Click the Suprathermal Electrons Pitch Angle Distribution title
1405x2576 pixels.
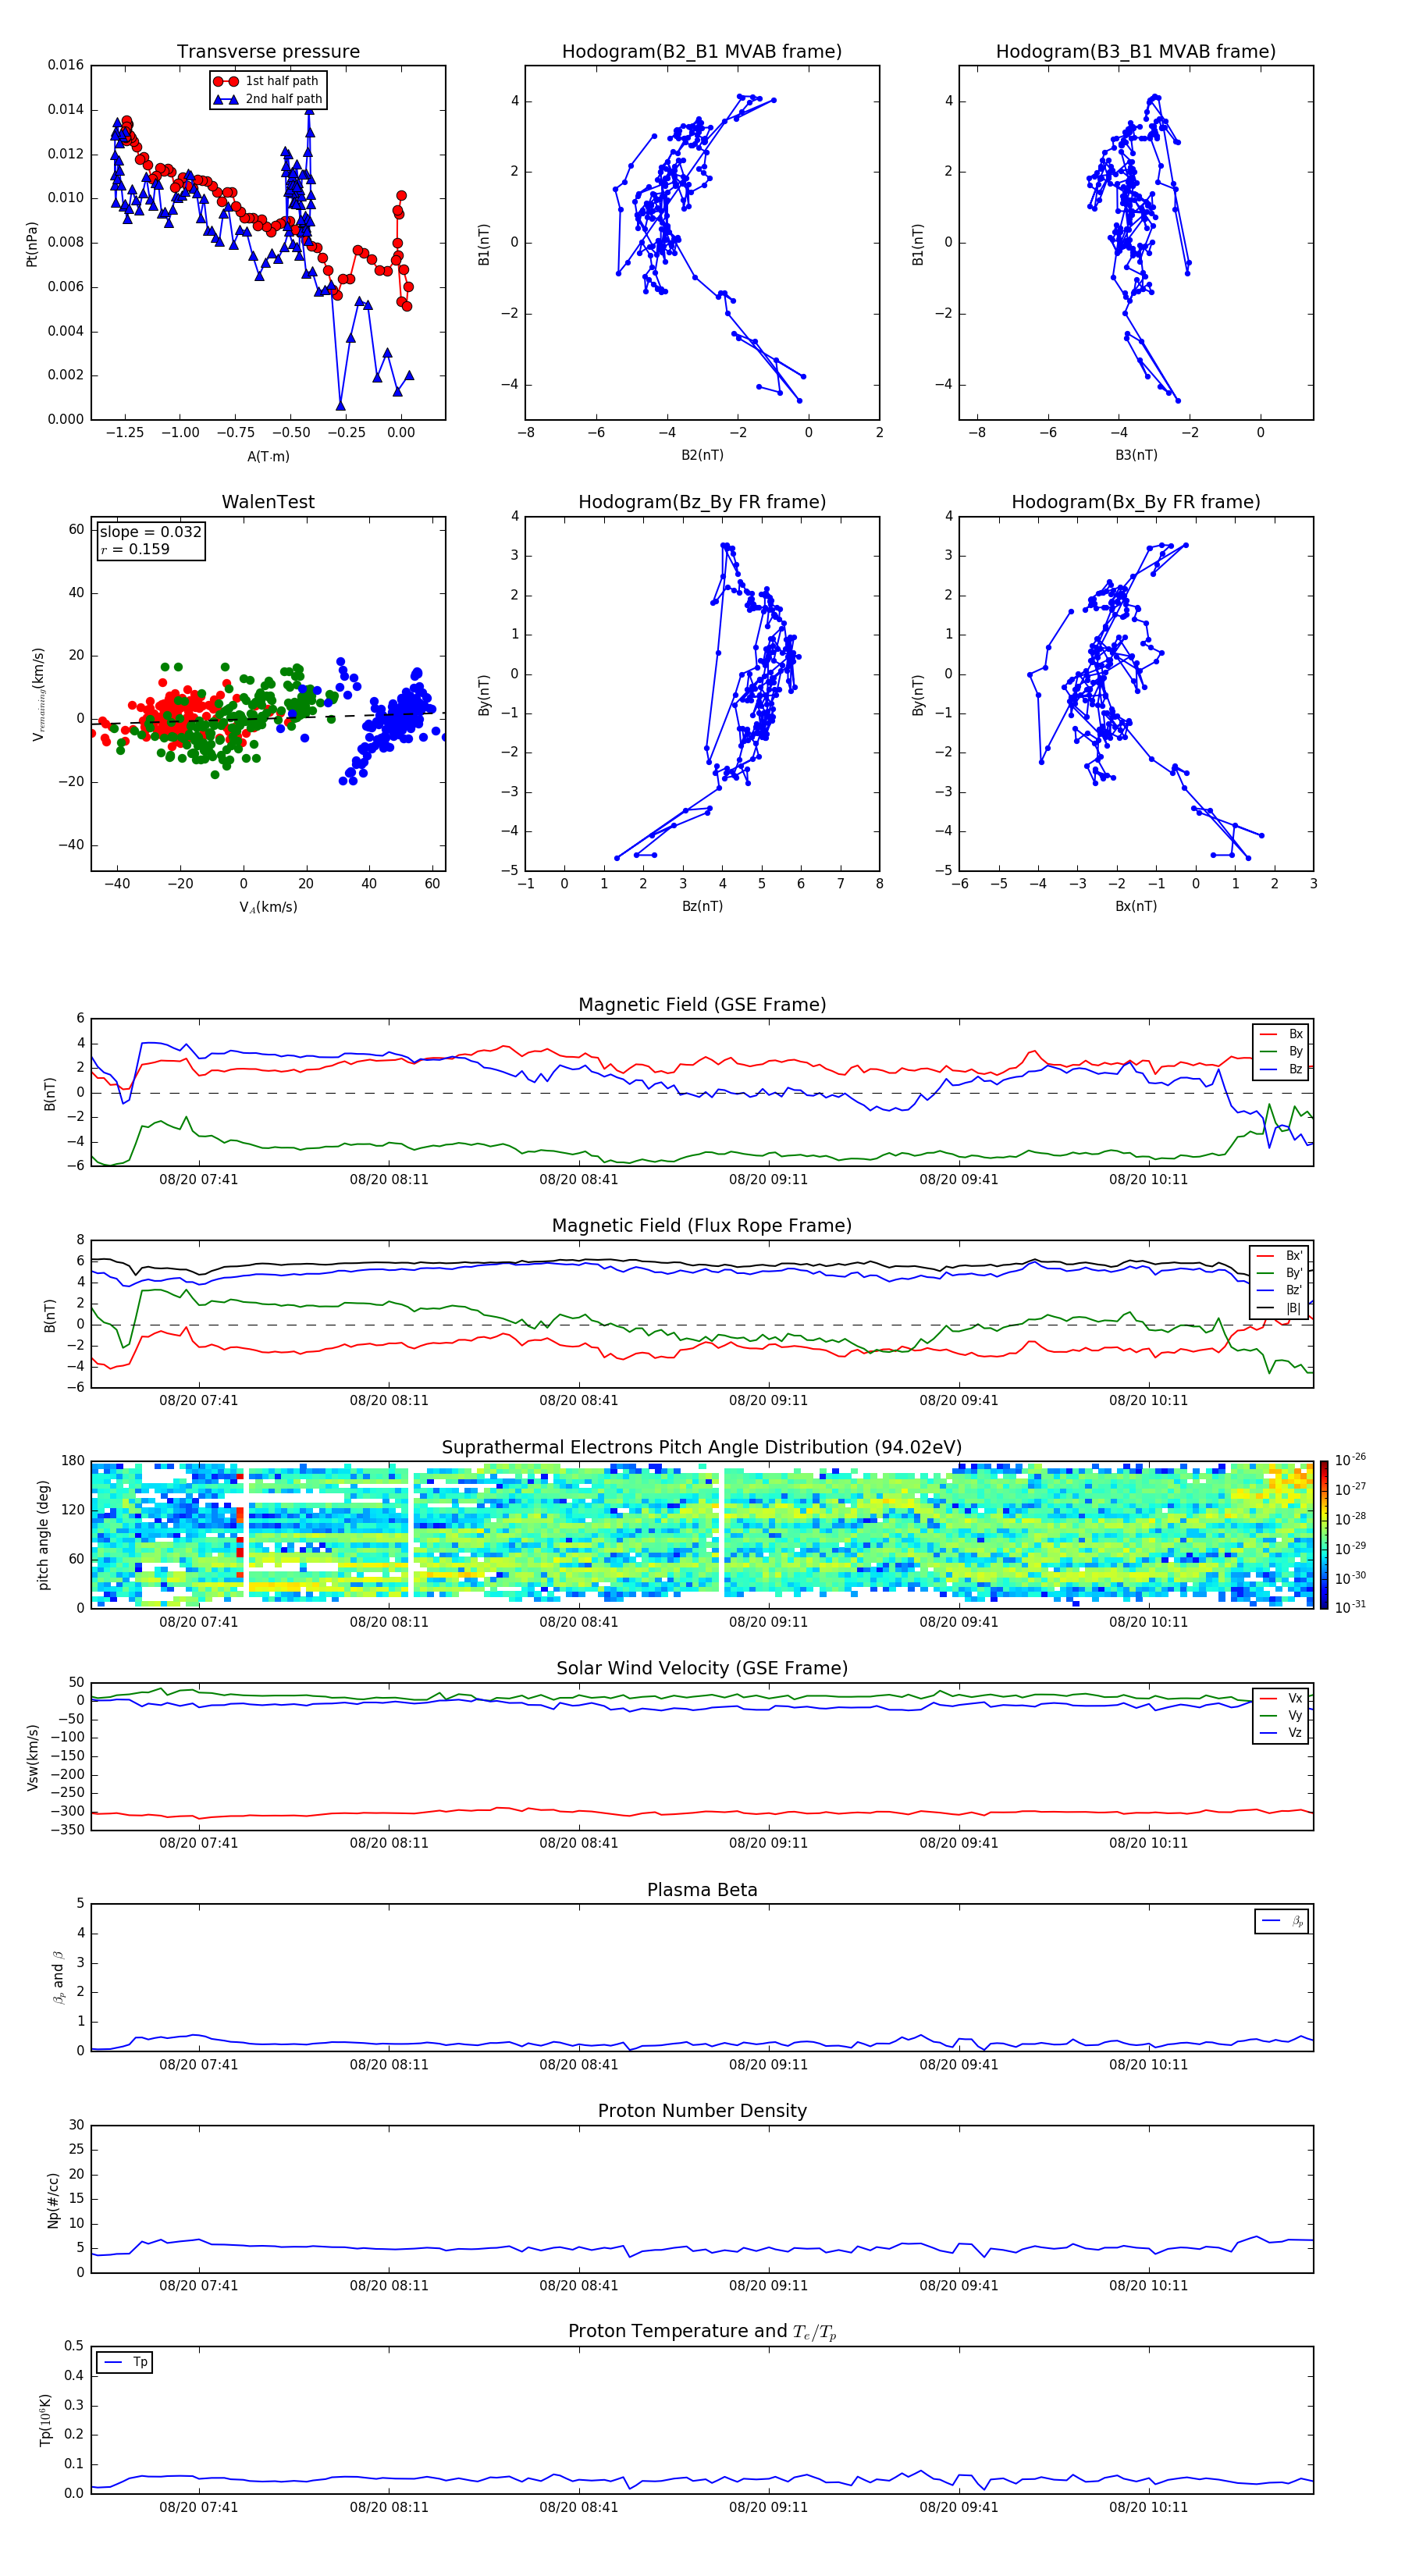coord(702,1448)
